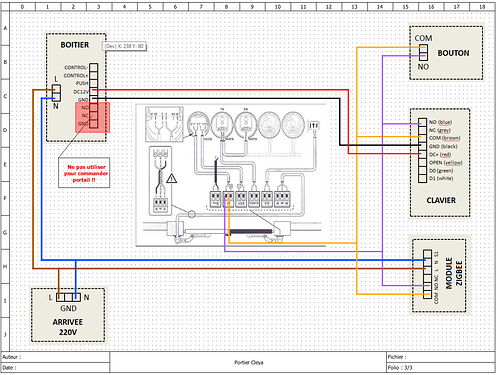This screenshot has width=497, height=375.
Task: Select the black GND horizontal wire
Action: 216,98
